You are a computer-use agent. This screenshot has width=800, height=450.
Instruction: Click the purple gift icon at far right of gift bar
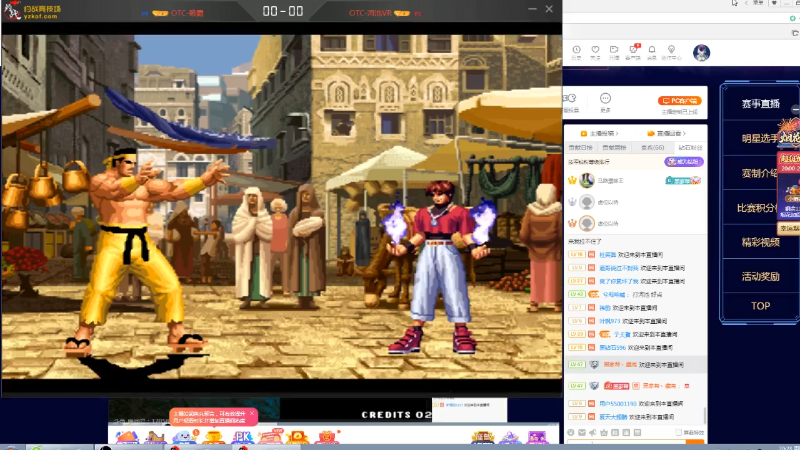(537, 437)
